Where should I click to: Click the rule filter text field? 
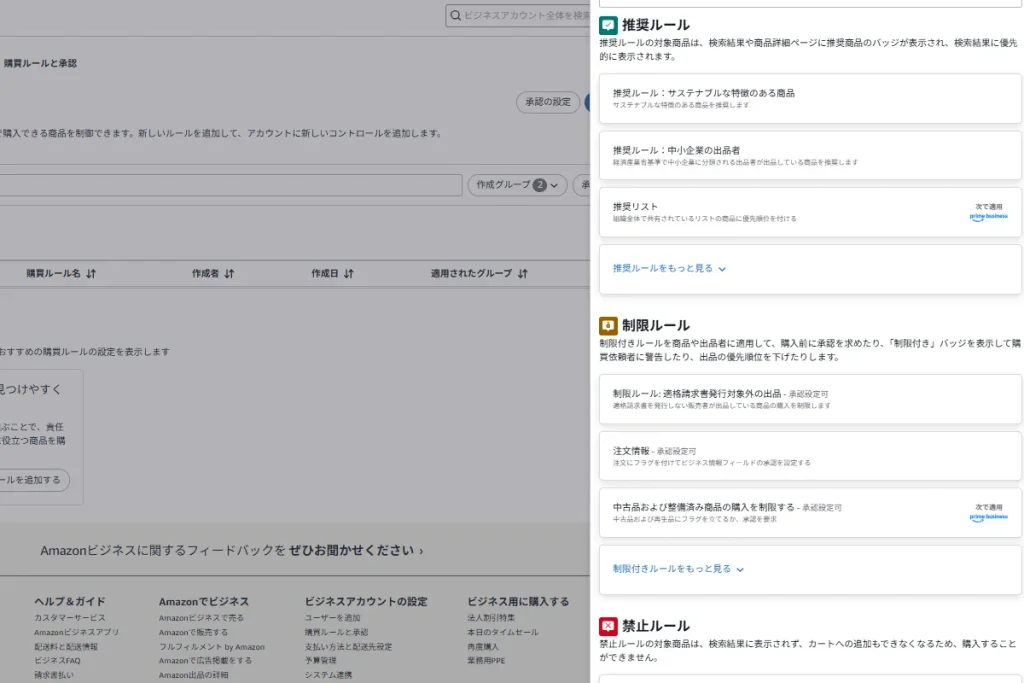pos(231,185)
